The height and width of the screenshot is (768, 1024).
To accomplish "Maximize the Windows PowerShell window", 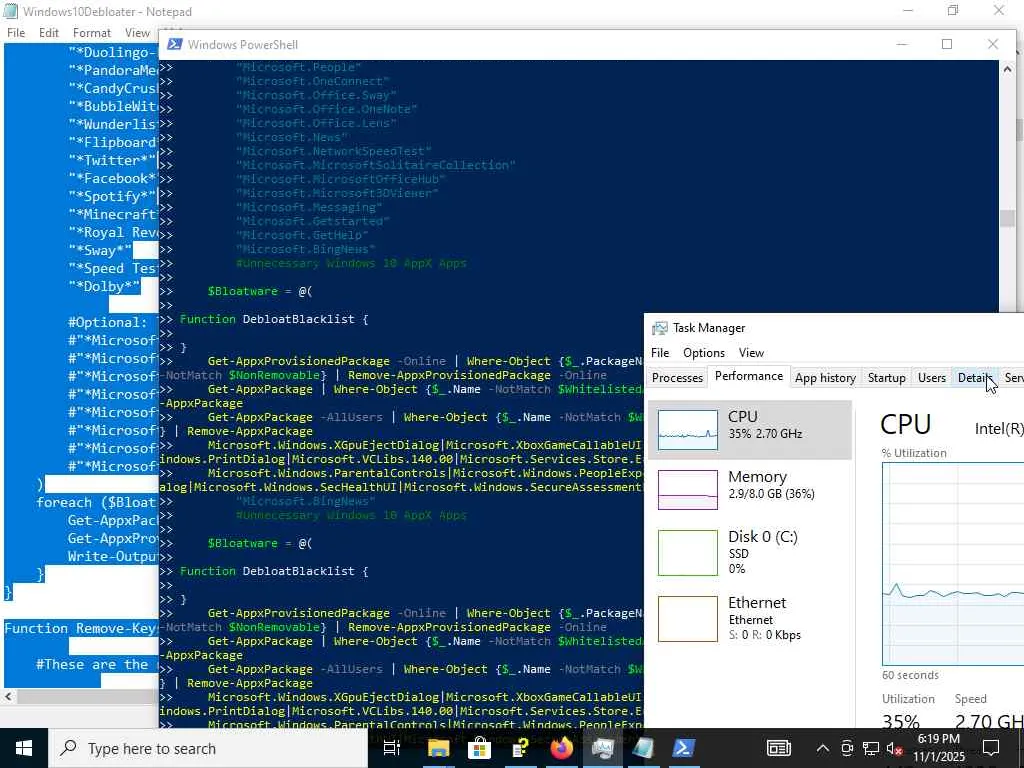I will tap(947, 44).
